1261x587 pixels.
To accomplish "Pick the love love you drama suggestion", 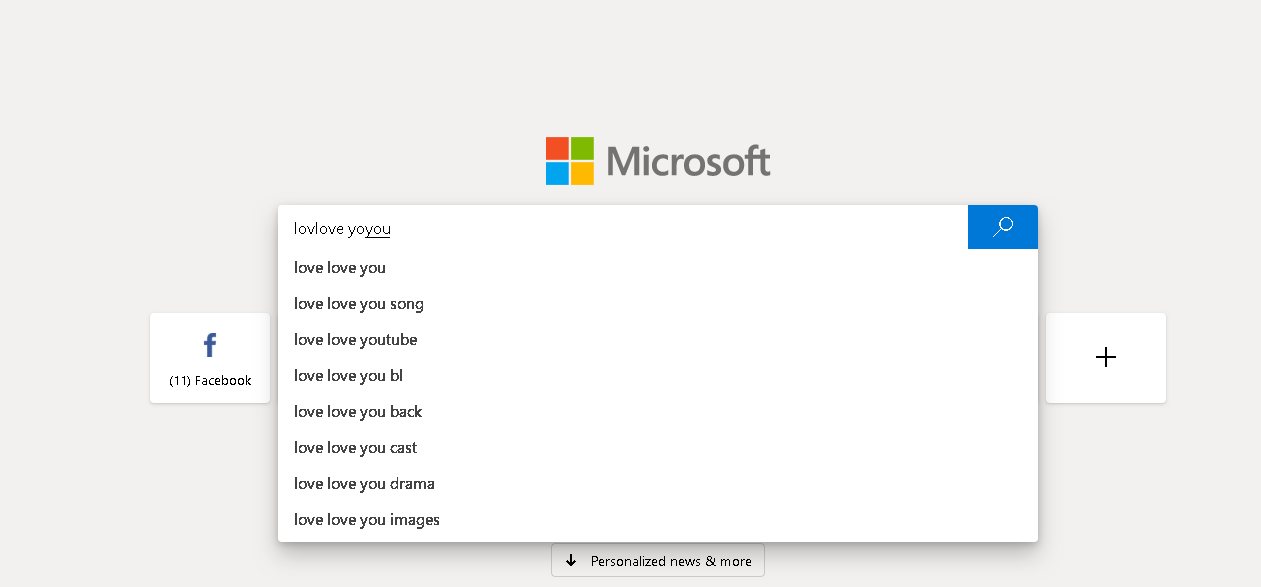I will tap(364, 483).
